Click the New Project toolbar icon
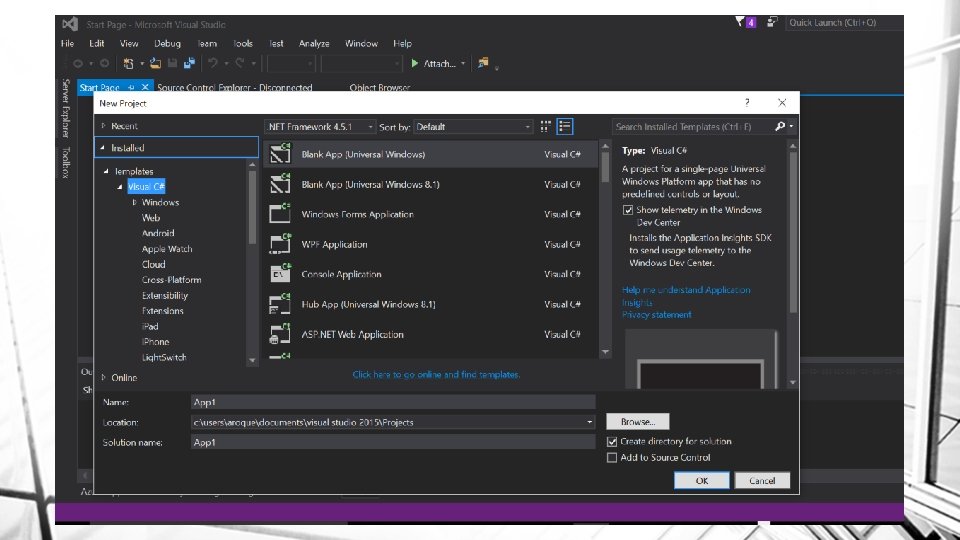This screenshot has height=540, width=960. point(128,63)
